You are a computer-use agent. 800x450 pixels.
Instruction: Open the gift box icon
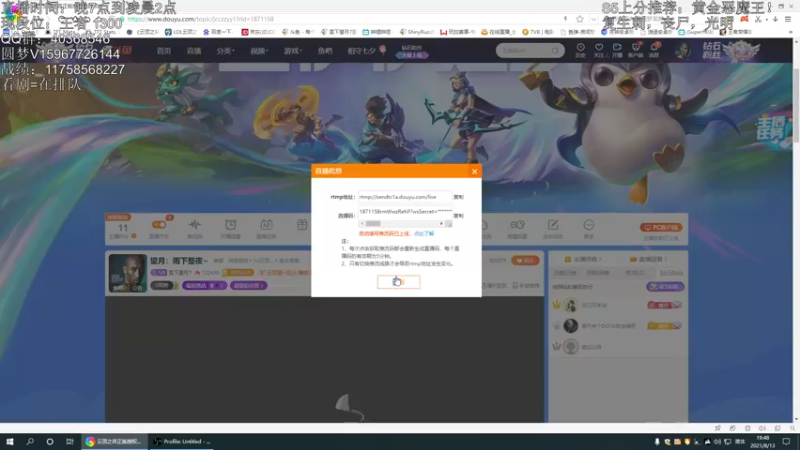(x=302, y=225)
